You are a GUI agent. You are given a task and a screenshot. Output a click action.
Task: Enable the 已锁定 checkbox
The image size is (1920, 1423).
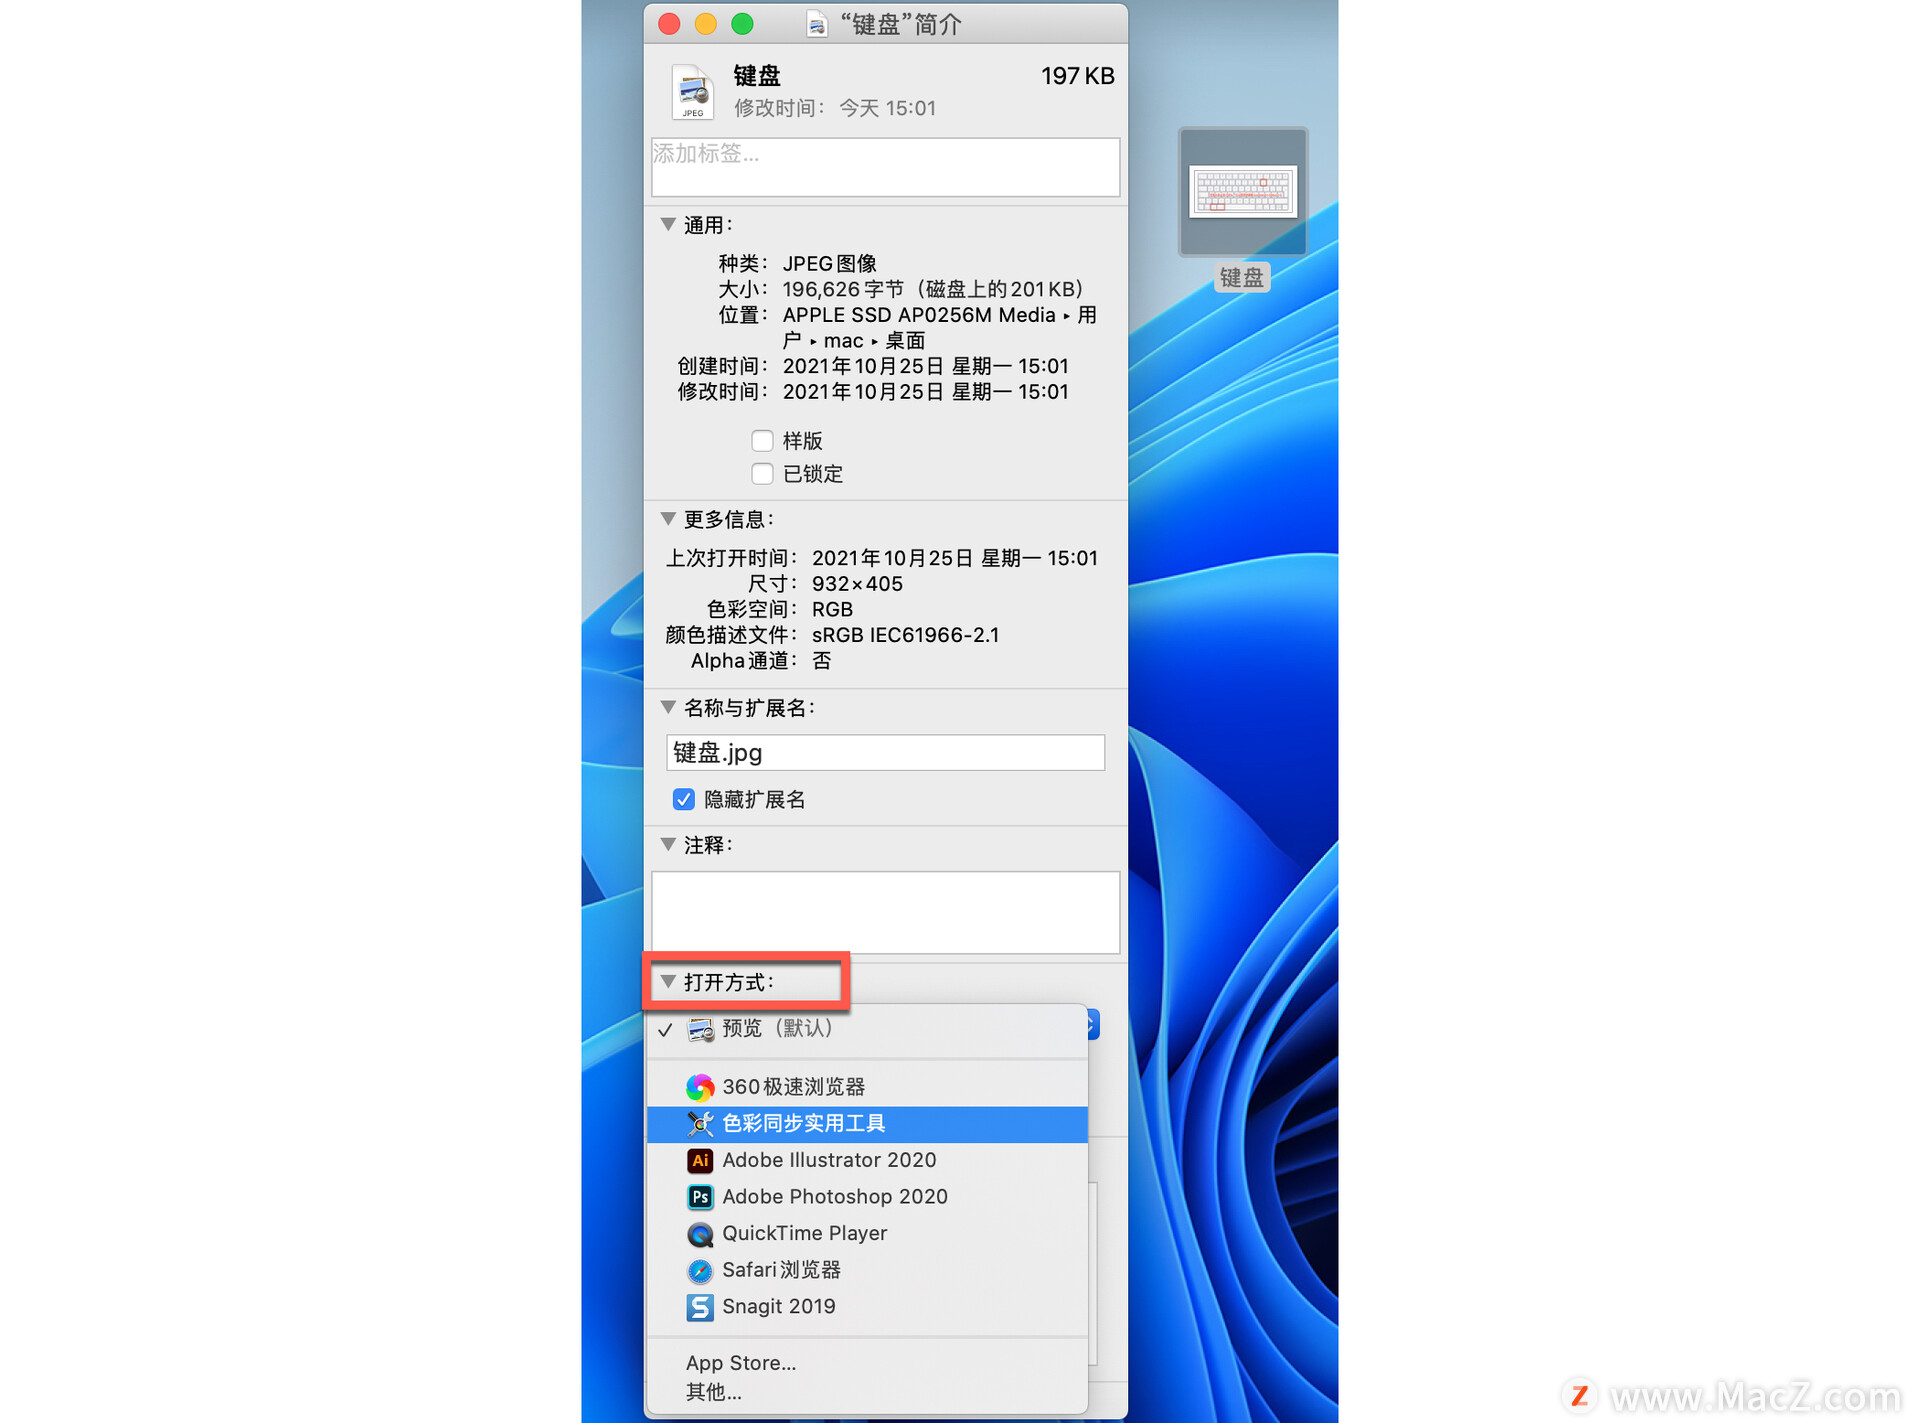pos(762,474)
